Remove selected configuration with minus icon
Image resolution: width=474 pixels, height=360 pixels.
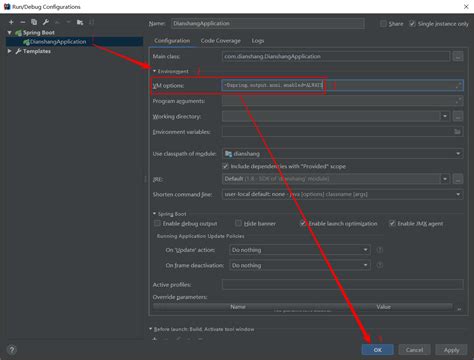tap(23, 22)
